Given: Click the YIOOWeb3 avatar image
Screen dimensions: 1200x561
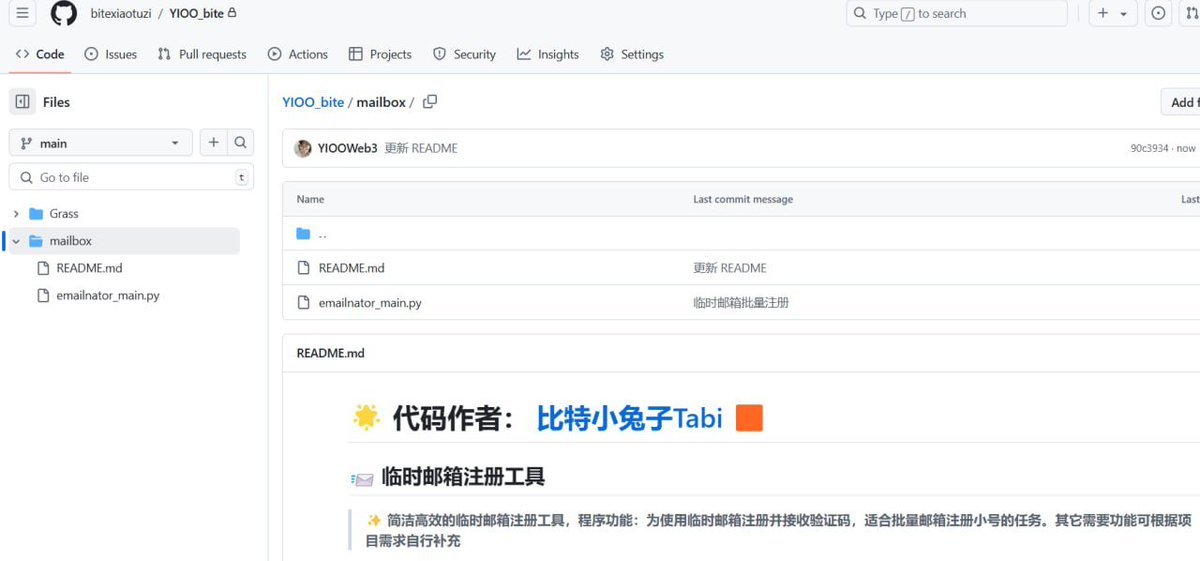Looking at the screenshot, I should coord(303,148).
